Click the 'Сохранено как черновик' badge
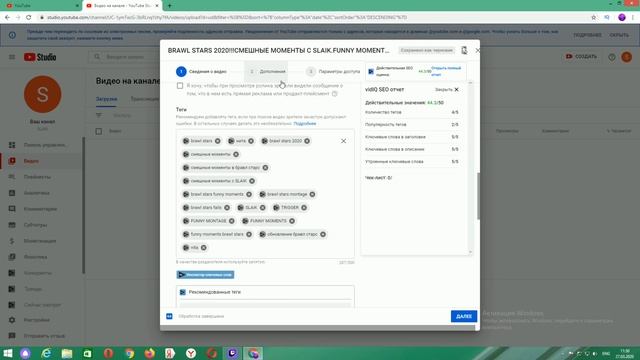Viewport: 640px width, 360px height. [x=427, y=50]
